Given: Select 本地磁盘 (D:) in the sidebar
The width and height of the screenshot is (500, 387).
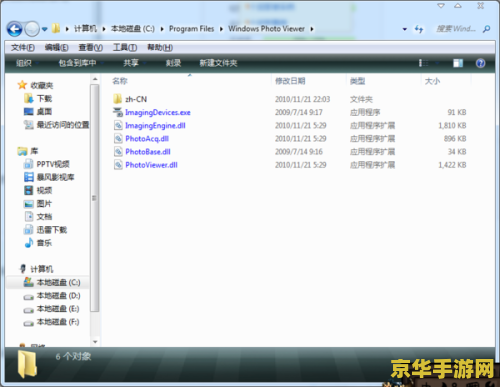Looking at the screenshot, I should [58, 296].
